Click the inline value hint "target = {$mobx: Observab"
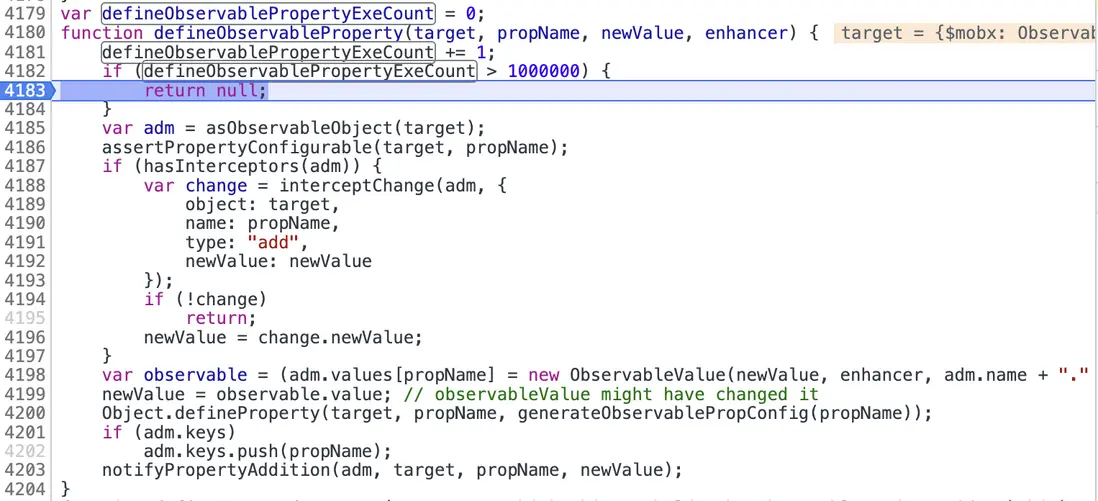1098x501 pixels. coord(965,33)
